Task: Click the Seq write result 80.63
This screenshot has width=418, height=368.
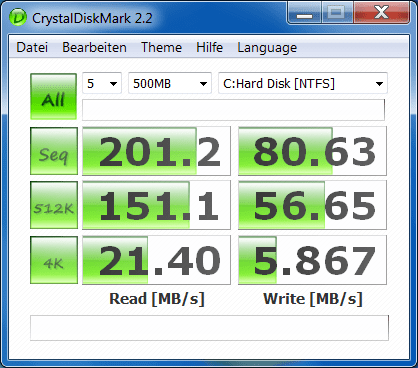Action: (312, 151)
